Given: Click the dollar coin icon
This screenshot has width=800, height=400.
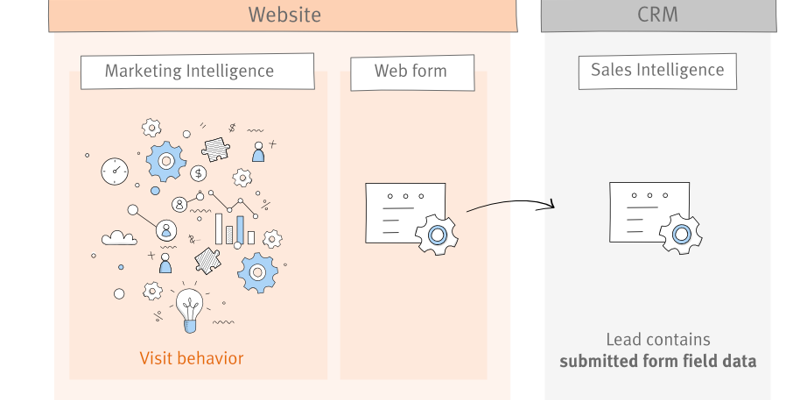Looking at the screenshot, I should click(x=198, y=173).
